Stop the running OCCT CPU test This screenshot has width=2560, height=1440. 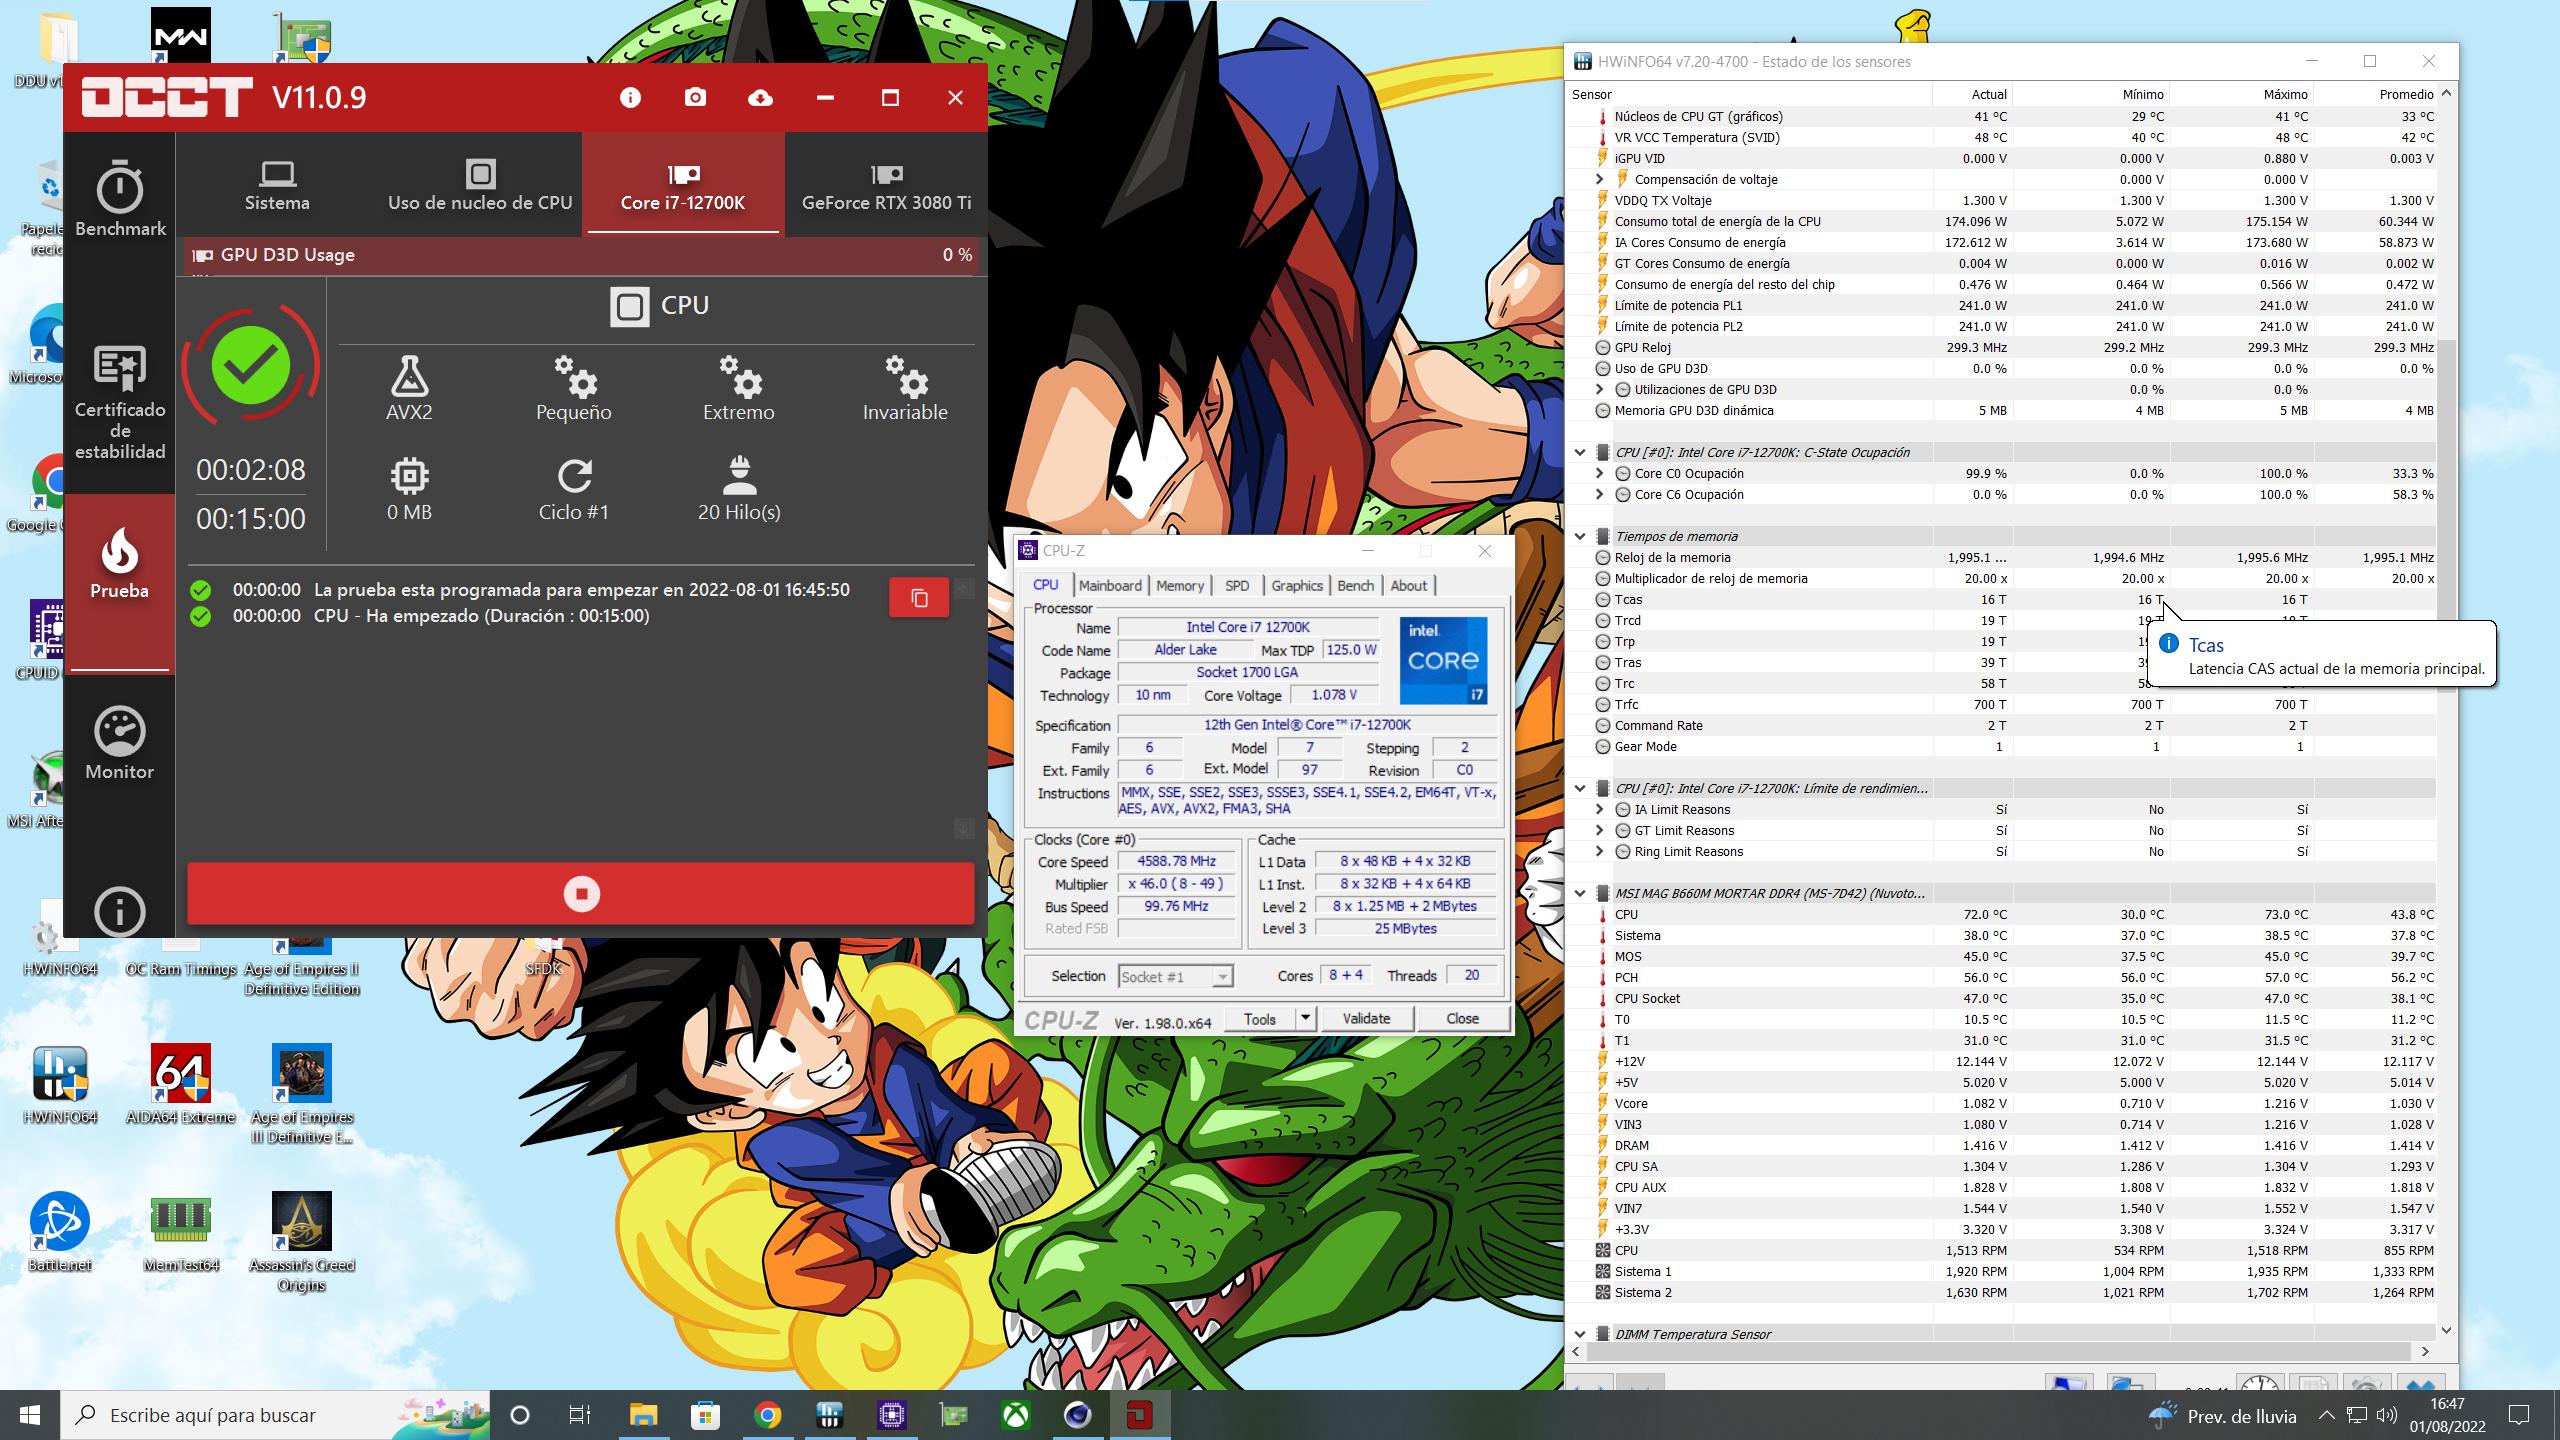(x=581, y=893)
